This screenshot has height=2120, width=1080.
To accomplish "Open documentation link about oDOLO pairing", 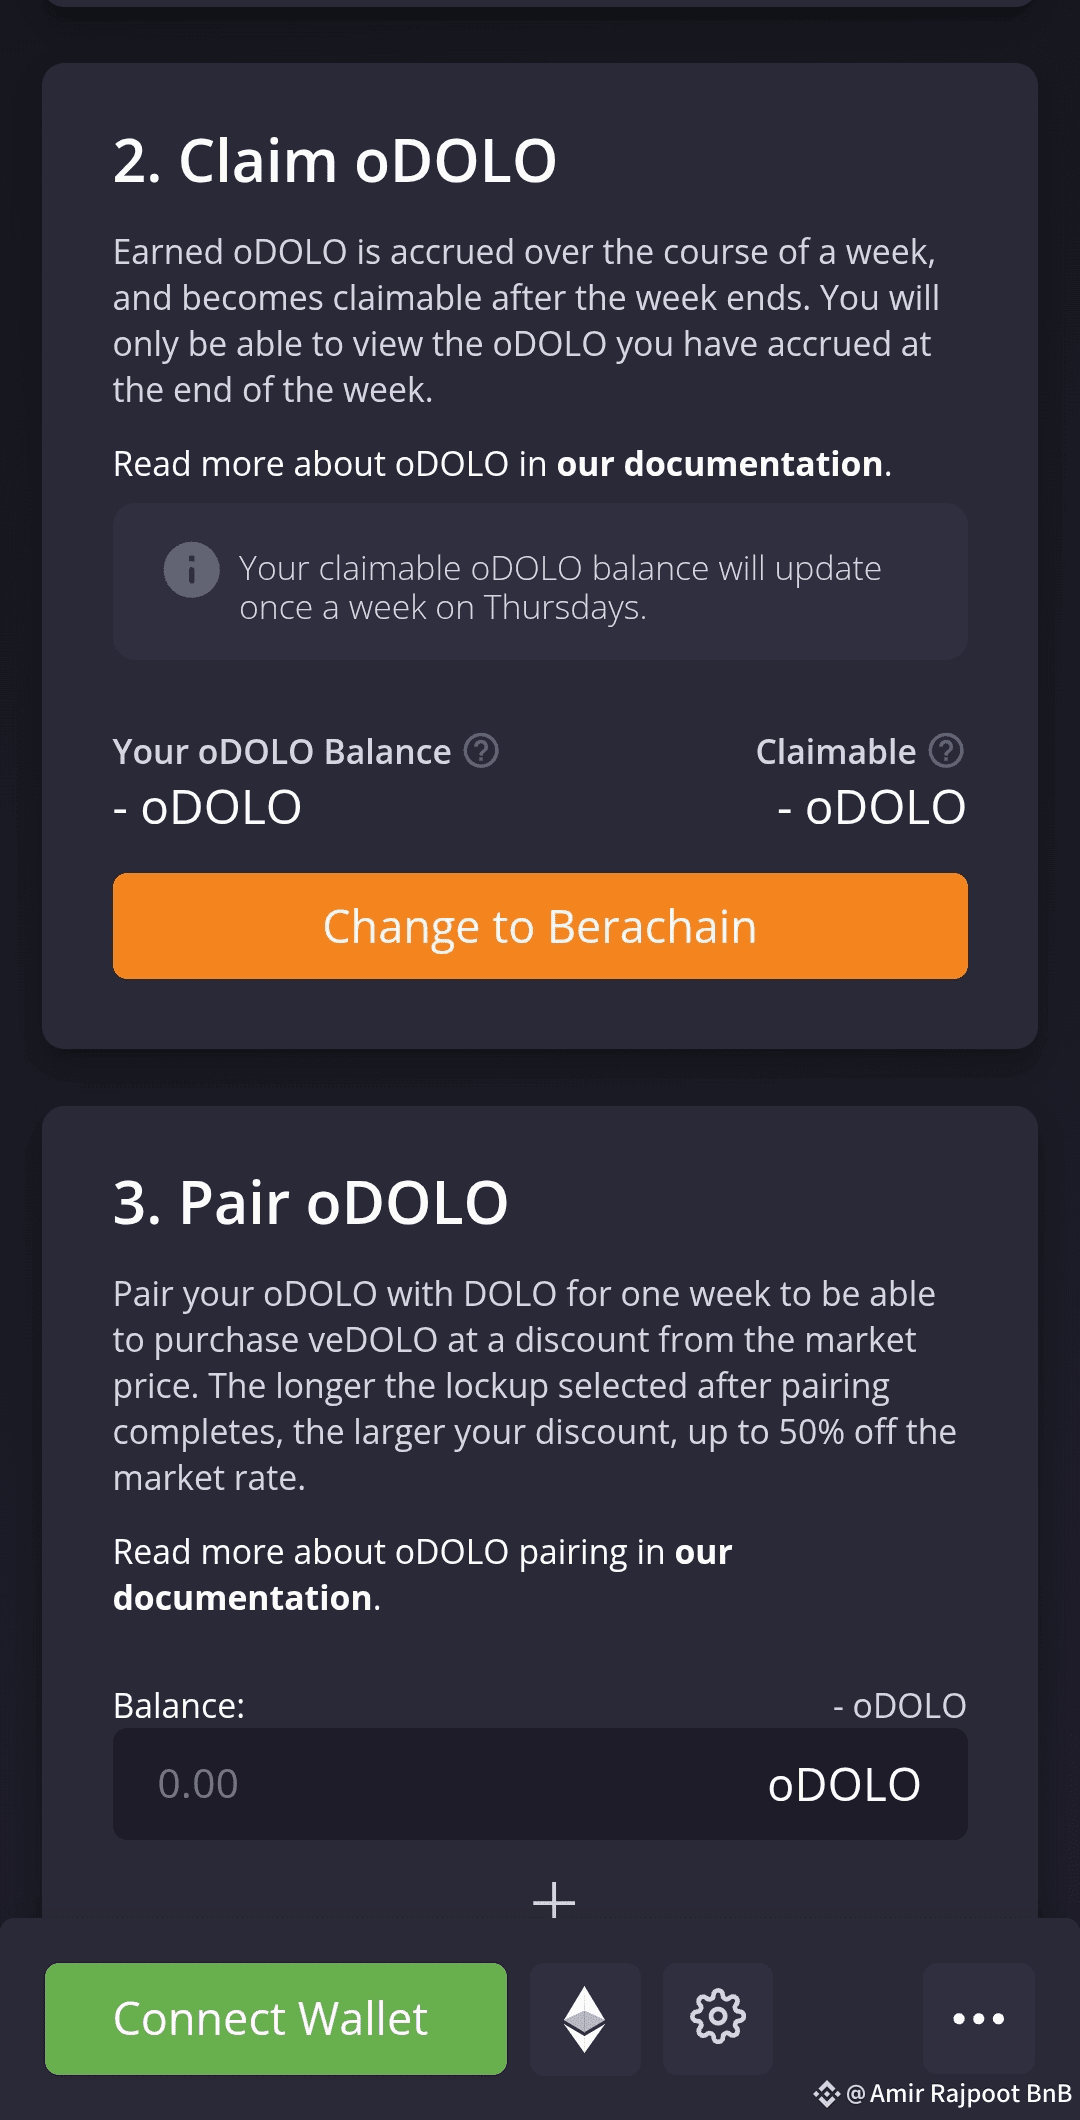I will coord(245,1597).
